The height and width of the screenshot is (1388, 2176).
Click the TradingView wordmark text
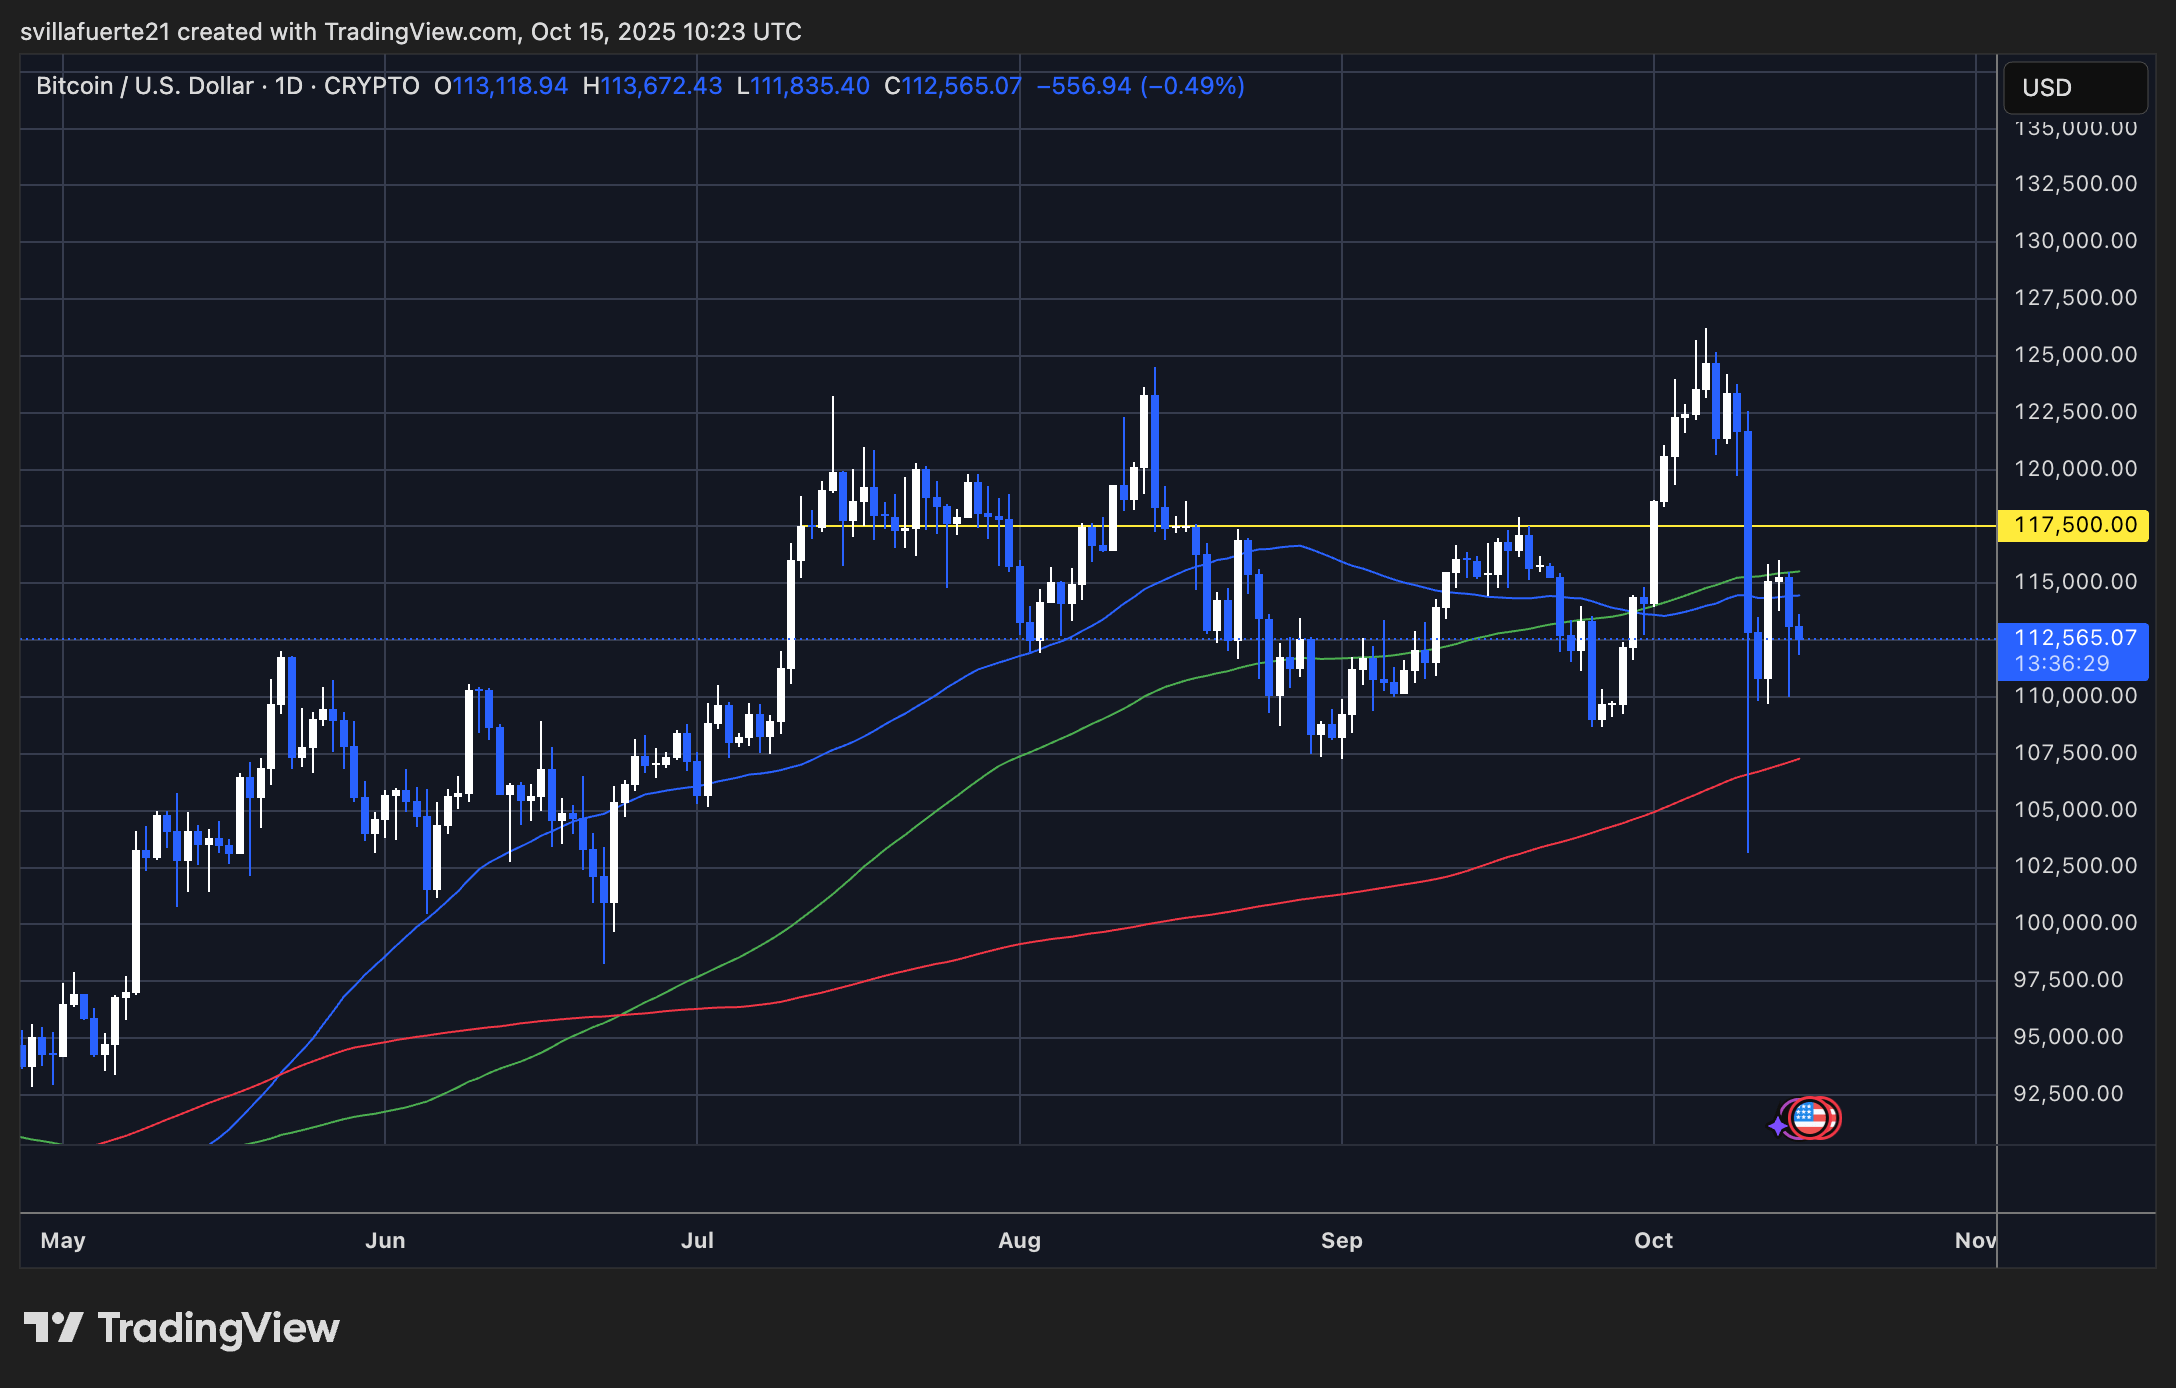coord(218,1328)
